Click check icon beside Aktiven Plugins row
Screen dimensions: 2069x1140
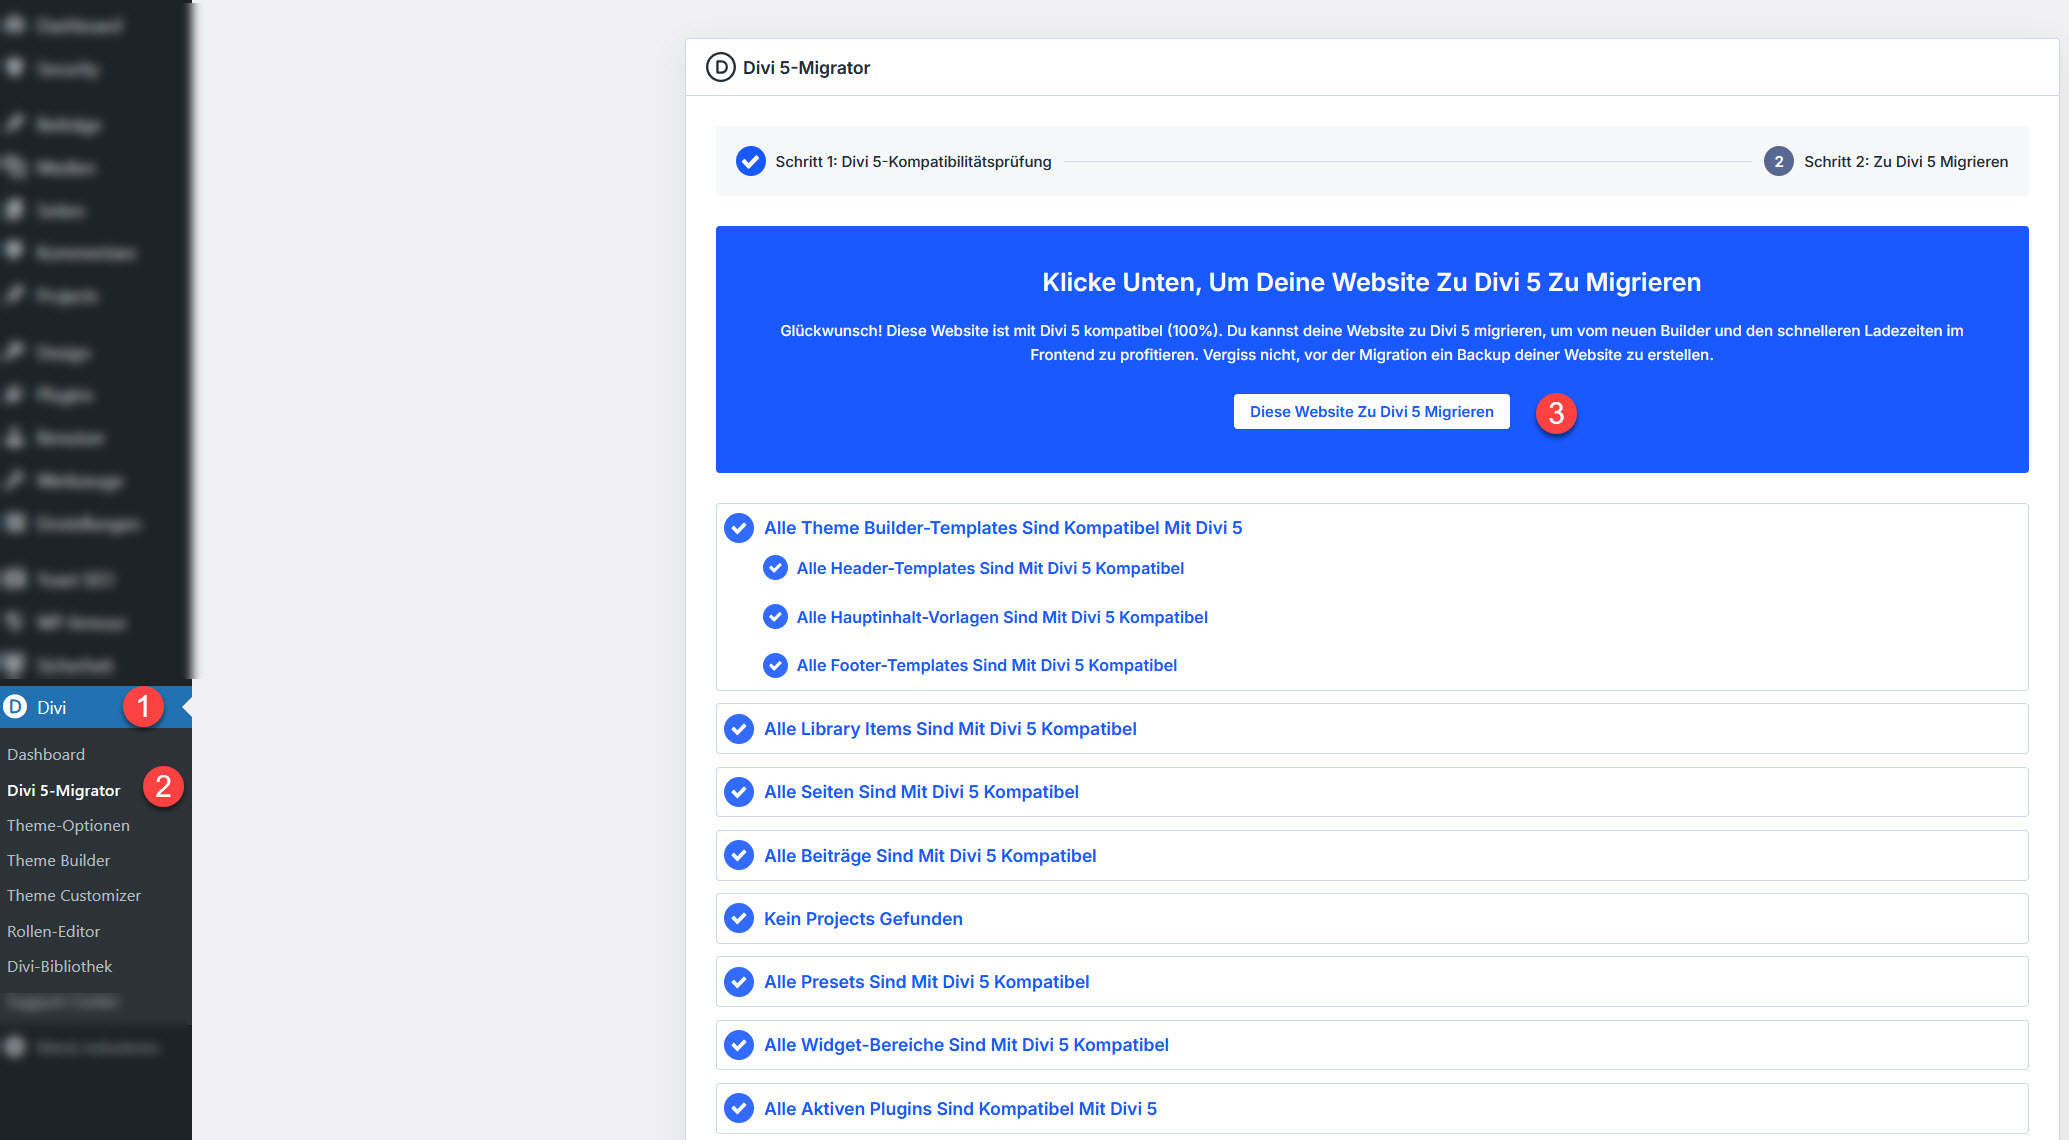click(x=739, y=1108)
